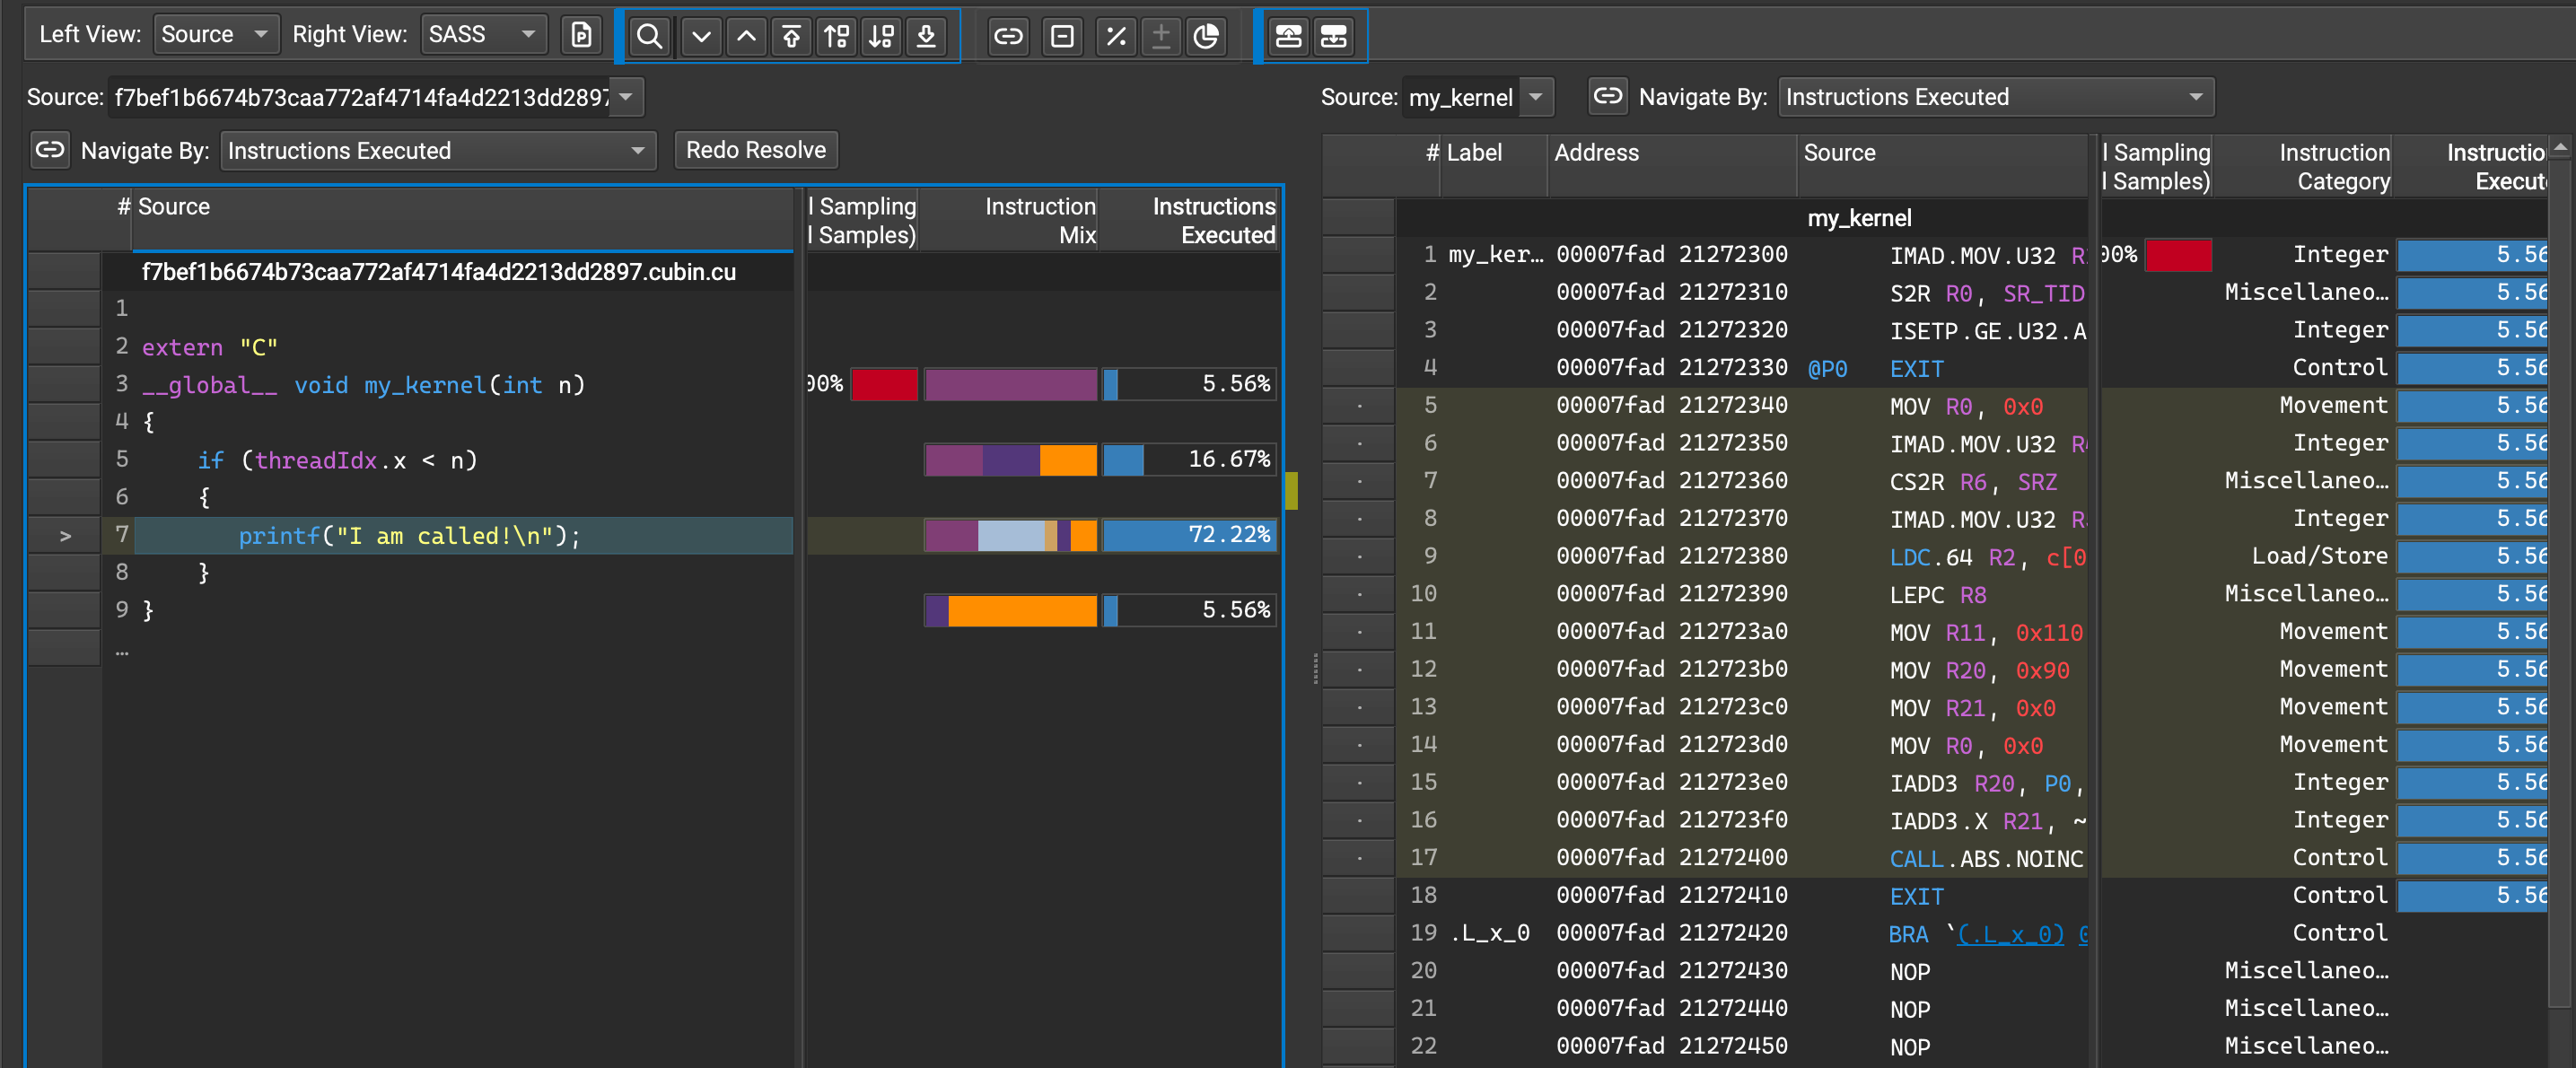Click Load/Store category on row 9
Image resolution: width=2576 pixels, height=1068 pixels.
[x=2319, y=556]
